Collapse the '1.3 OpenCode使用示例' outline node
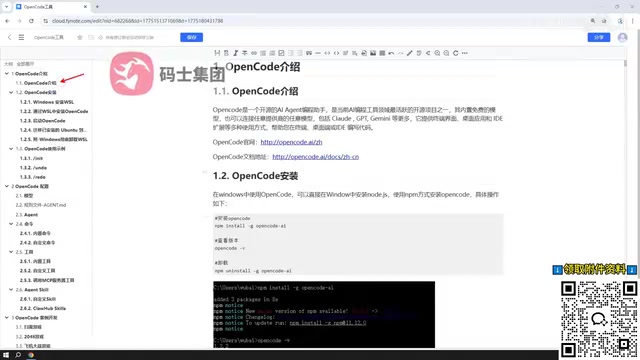 (x=11, y=149)
